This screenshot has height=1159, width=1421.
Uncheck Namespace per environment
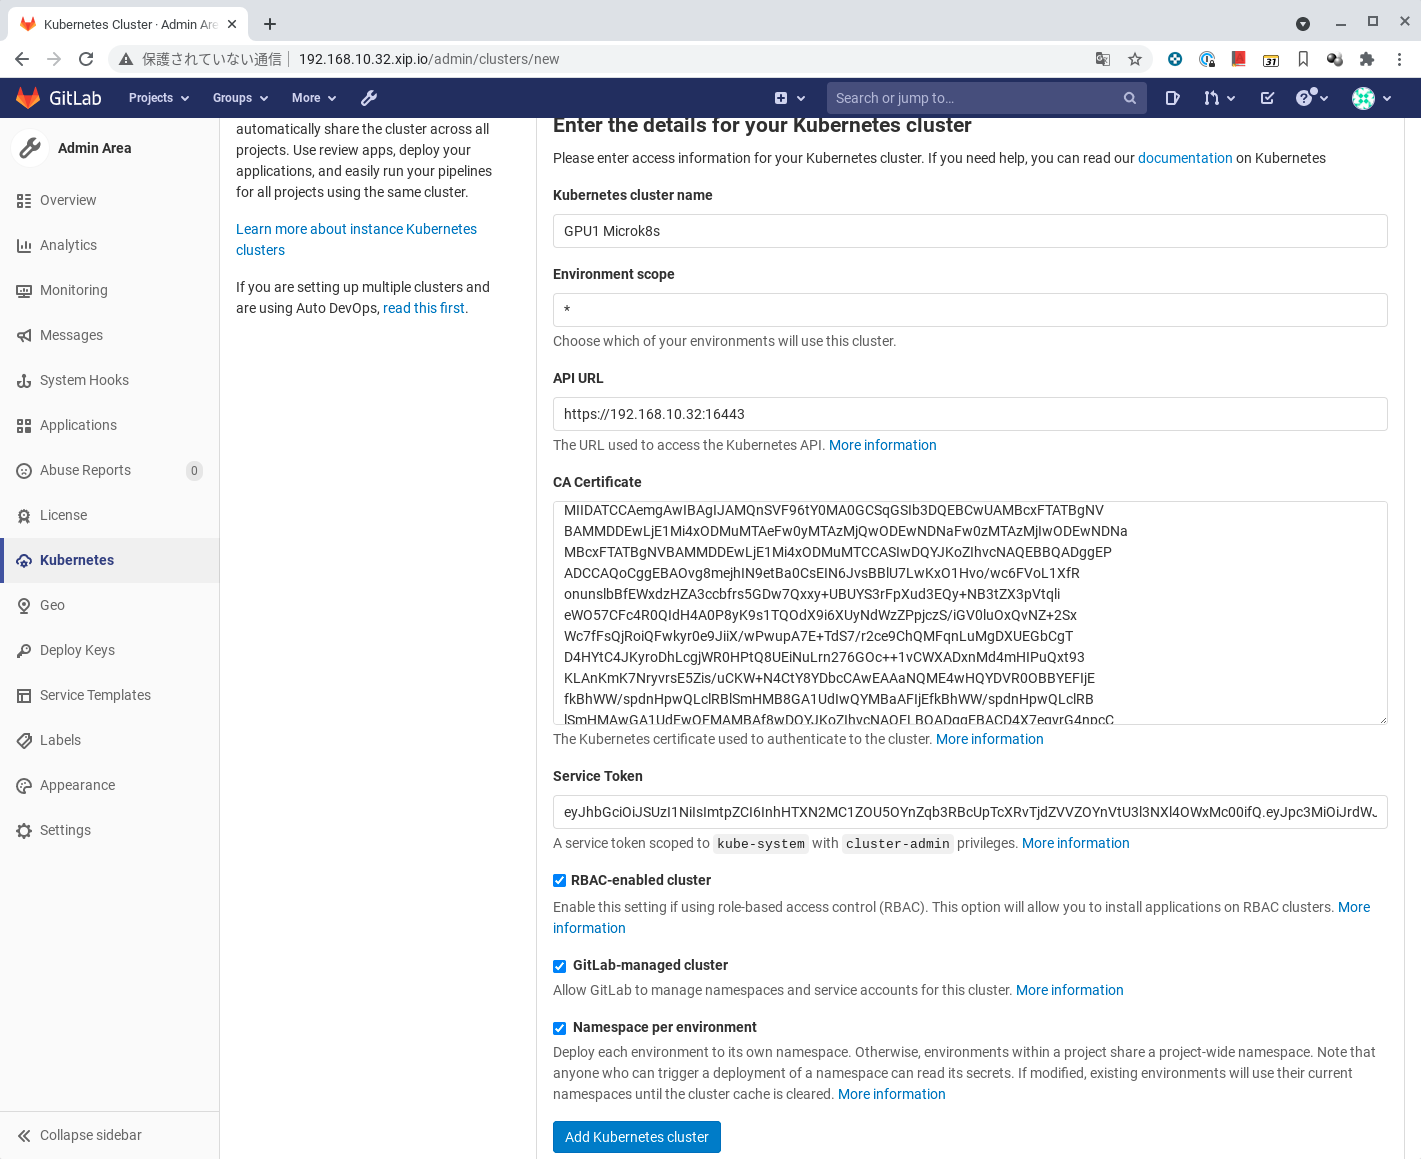click(559, 1028)
